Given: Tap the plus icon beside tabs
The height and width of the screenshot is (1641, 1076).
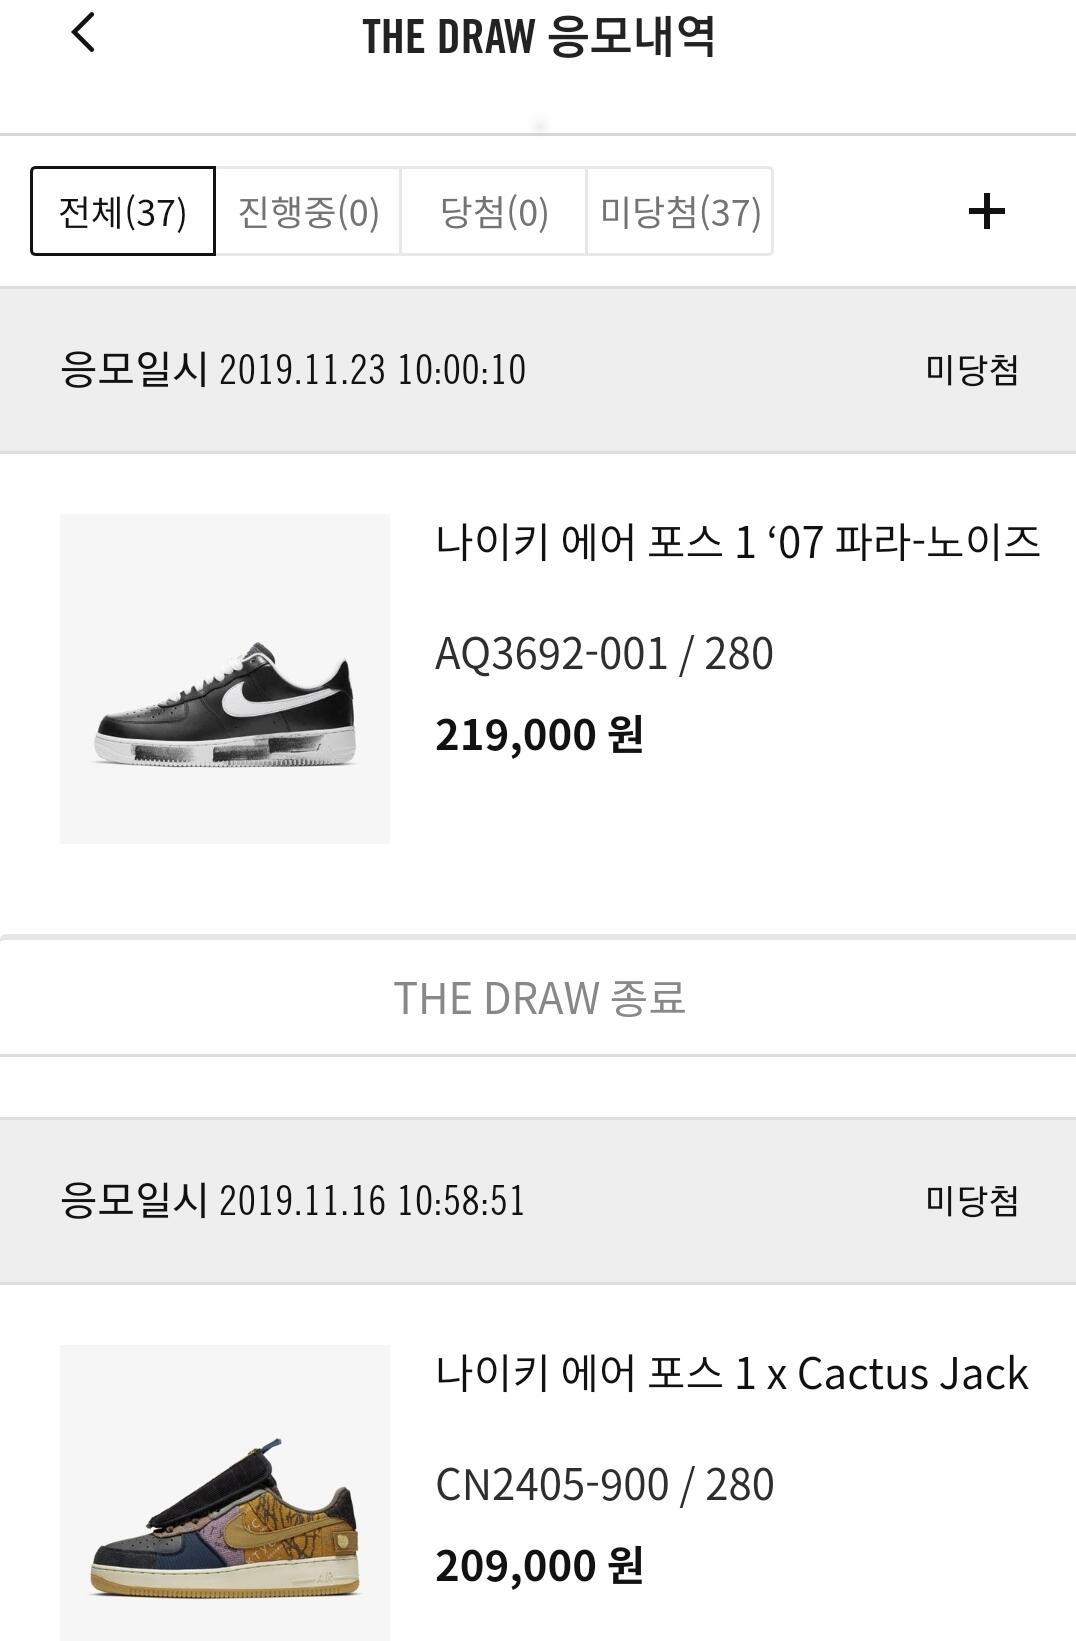Looking at the screenshot, I should (x=986, y=211).
